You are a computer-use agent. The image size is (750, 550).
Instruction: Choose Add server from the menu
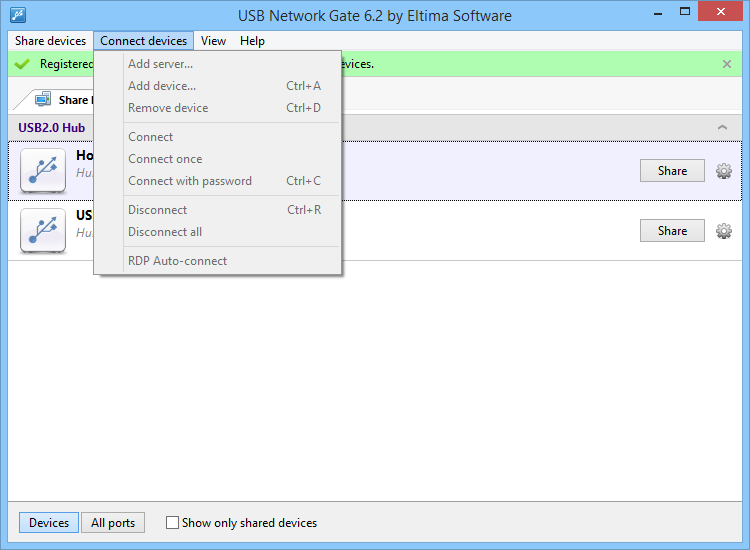[x=160, y=64]
